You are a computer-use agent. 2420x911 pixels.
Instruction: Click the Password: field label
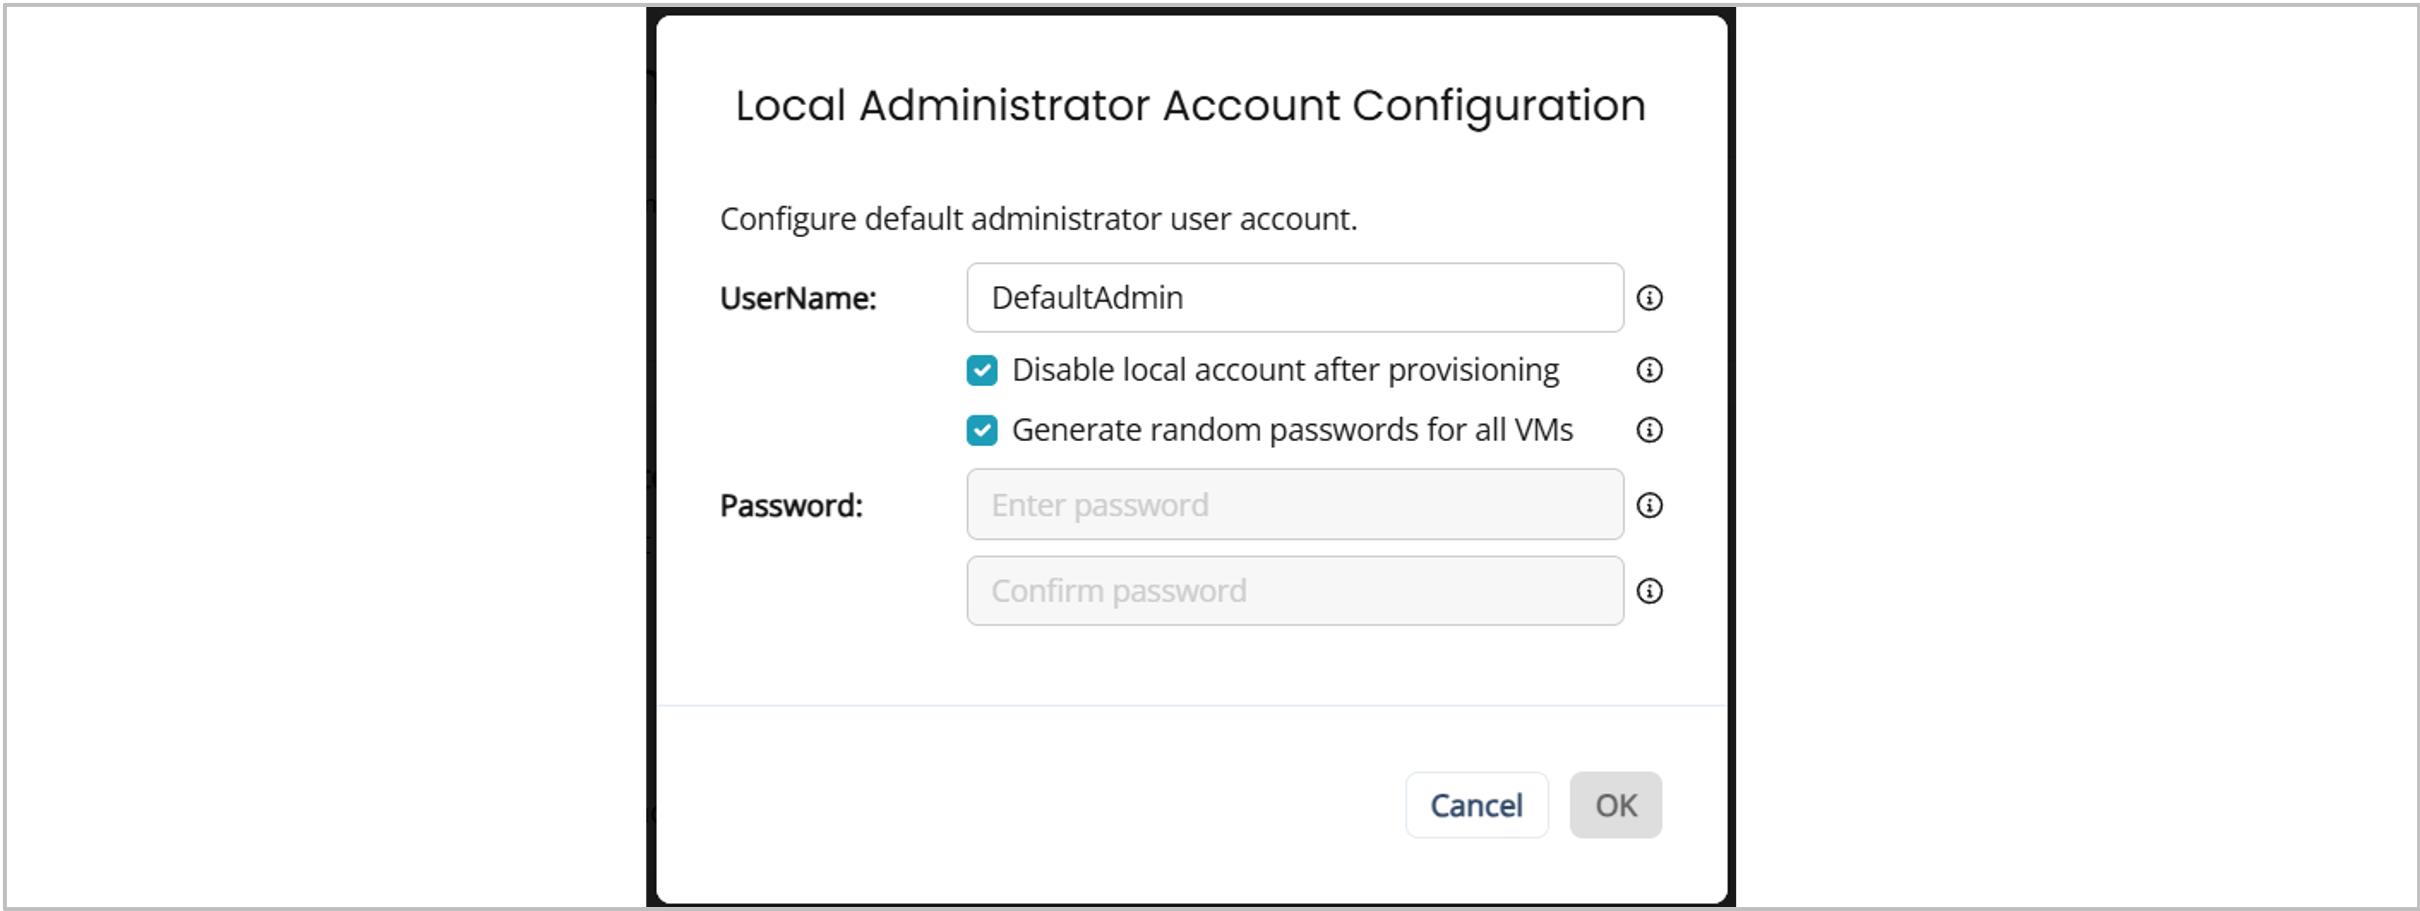tap(791, 506)
